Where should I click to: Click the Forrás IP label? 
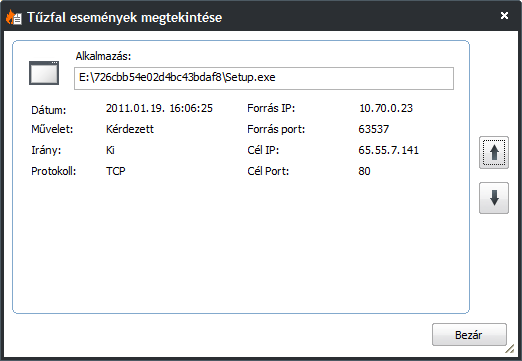(271, 108)
